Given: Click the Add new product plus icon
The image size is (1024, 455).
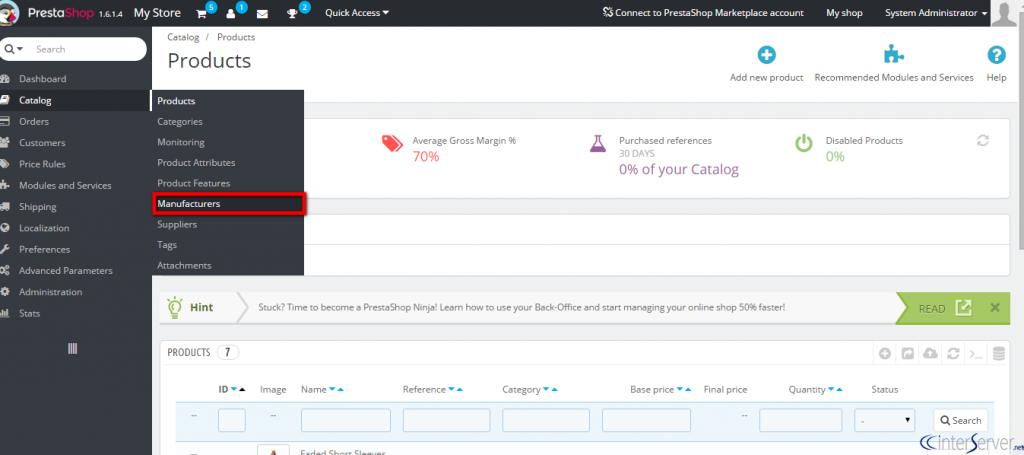Looking at the screenshot, I should click(766, 55).
